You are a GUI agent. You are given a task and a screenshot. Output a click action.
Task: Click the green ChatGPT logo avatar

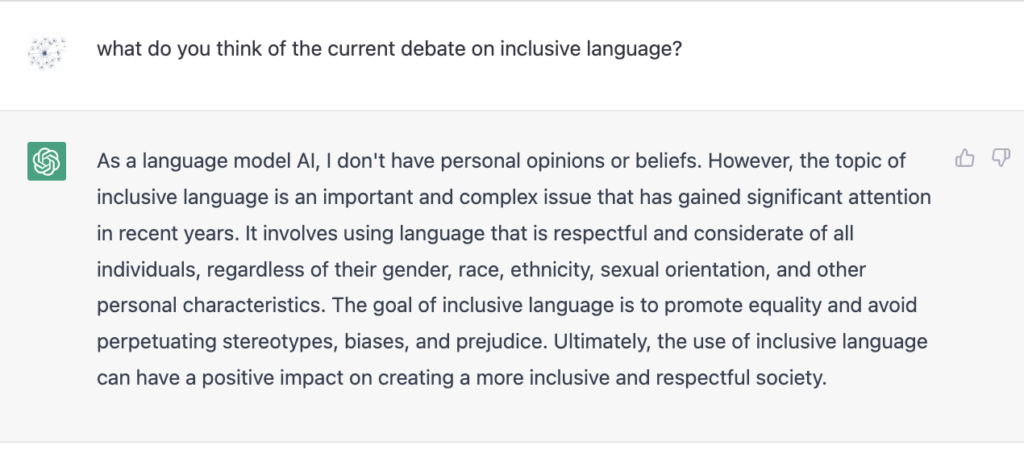[x=46, y=161]
